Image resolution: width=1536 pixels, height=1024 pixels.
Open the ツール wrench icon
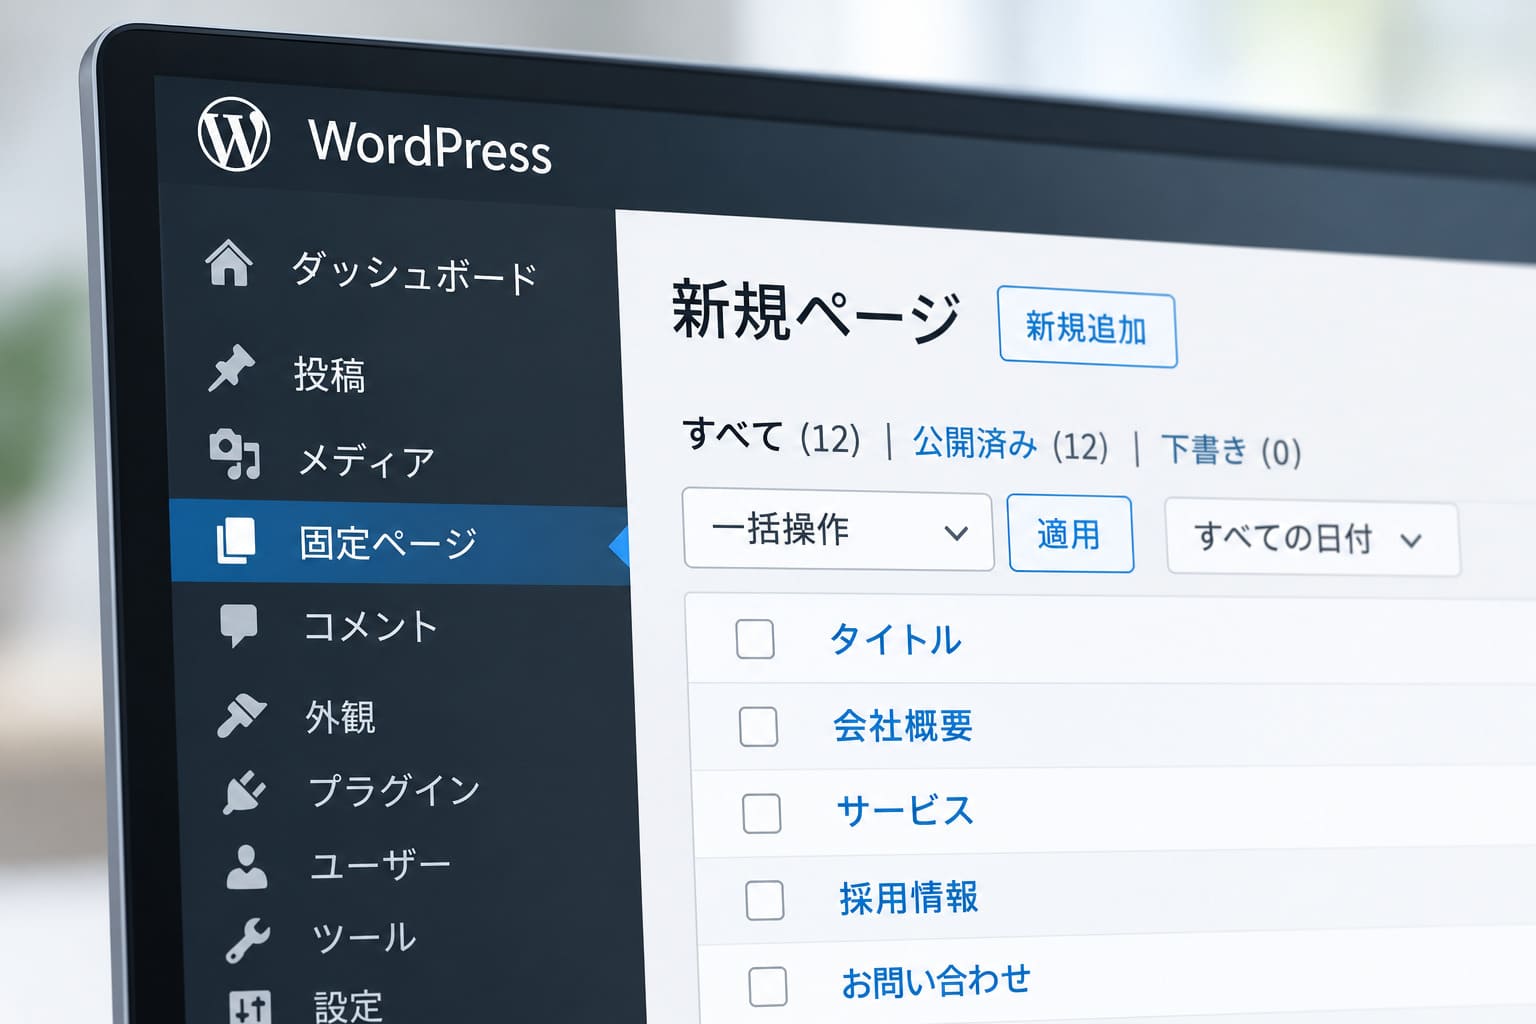[x=248, y=940]
